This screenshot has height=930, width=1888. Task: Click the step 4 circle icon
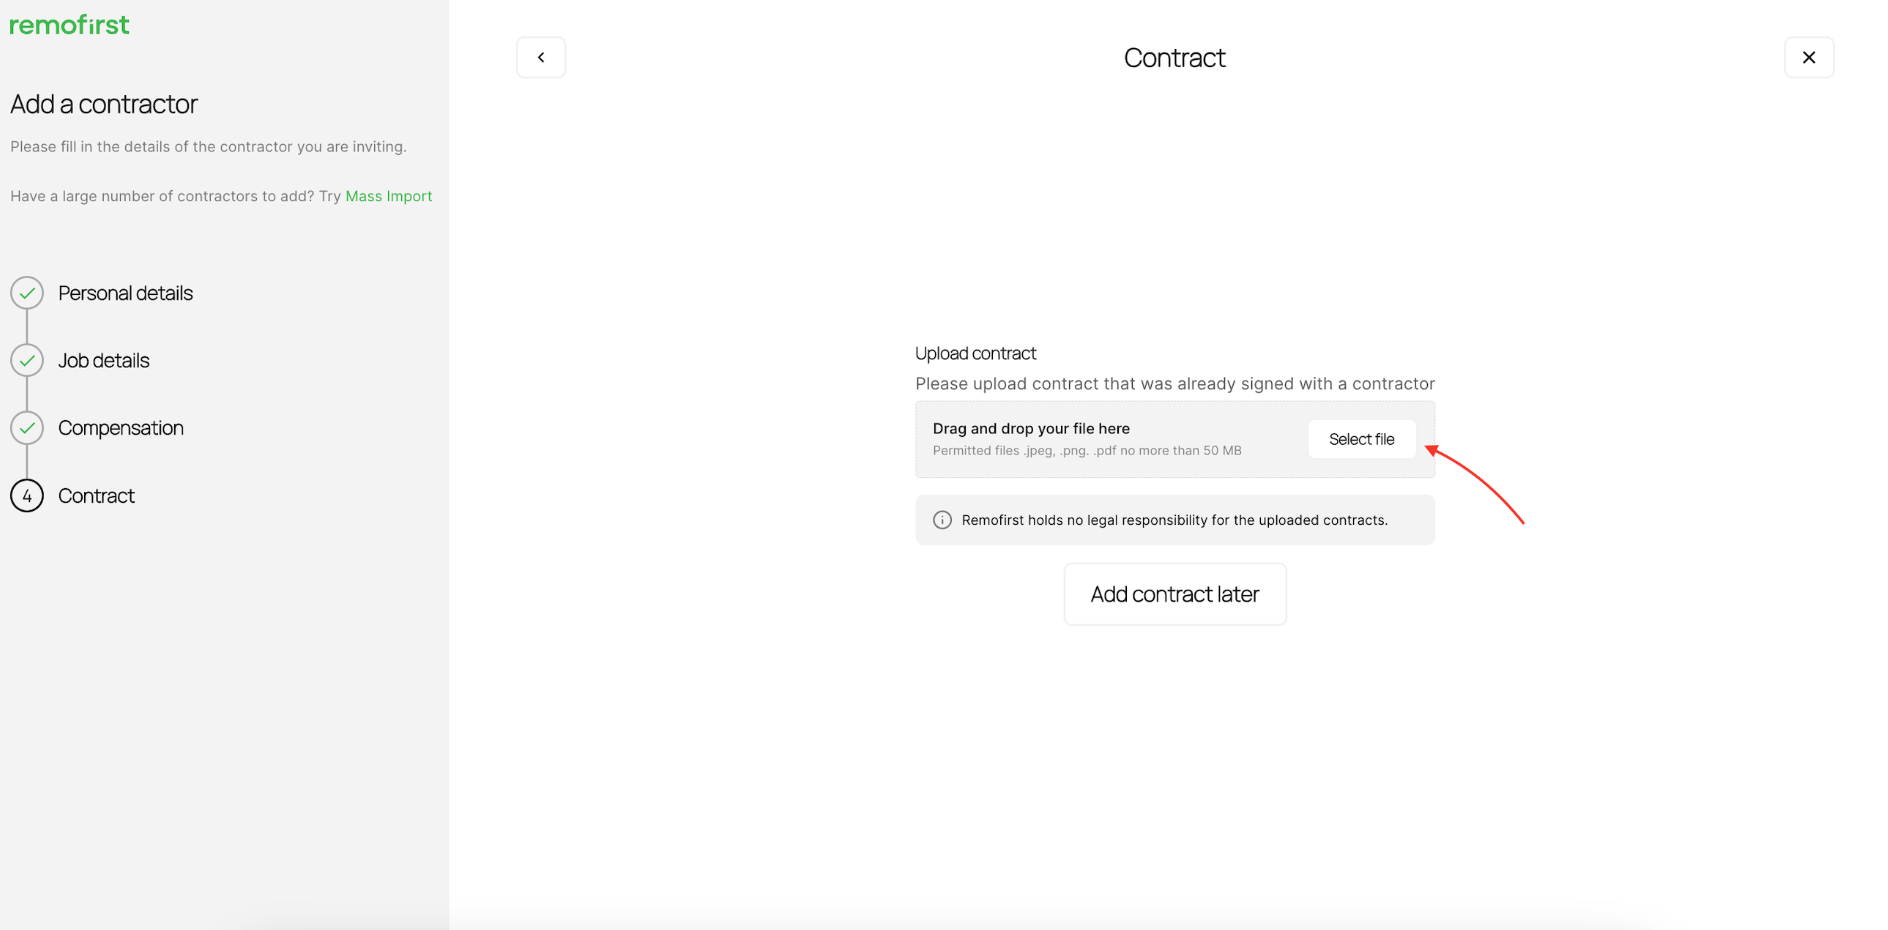coord(27,495)
